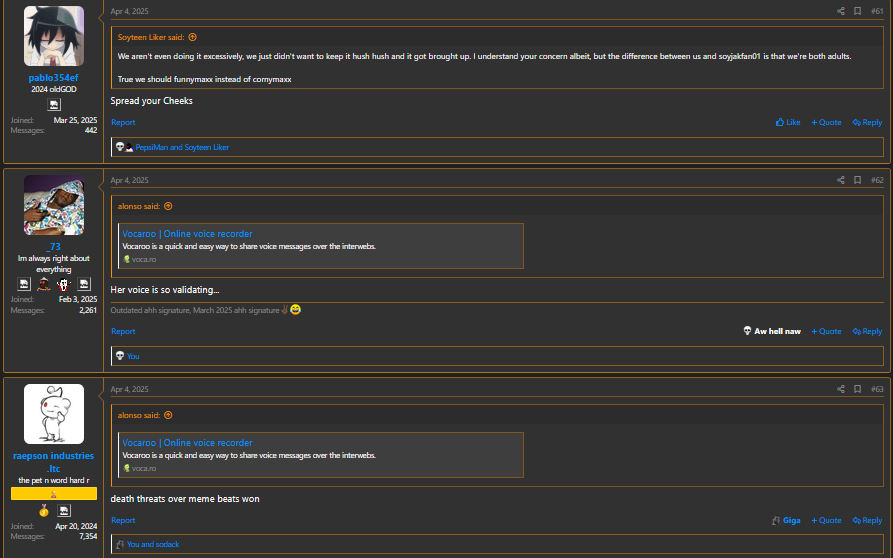Open raepson industries .ltc username link
The width and height of the screenshot is (893, 558).
tap(54, 462)
